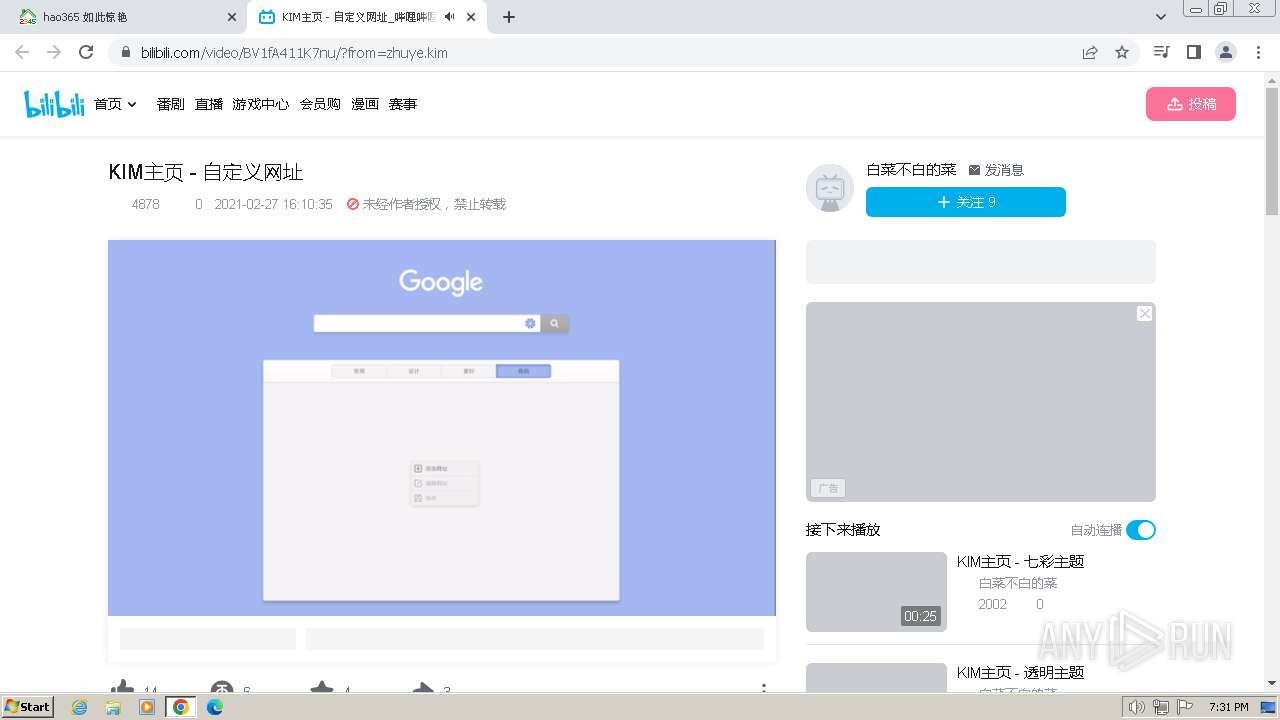View site information lock icon
Screen dimensions: 1280x720
tap(126, 52)
